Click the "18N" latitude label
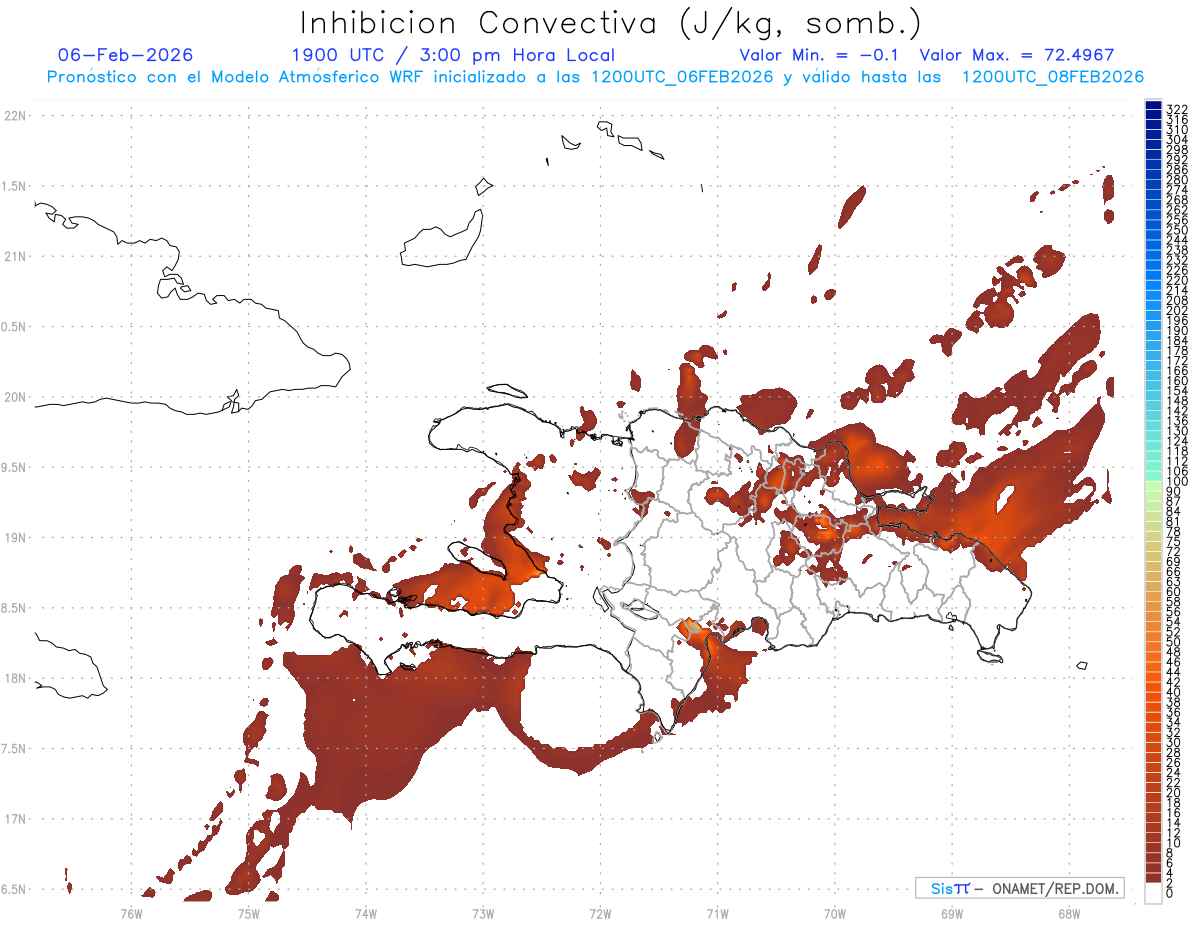The width and height of the screenshot is (1200, 927). (x=15, y=679)
